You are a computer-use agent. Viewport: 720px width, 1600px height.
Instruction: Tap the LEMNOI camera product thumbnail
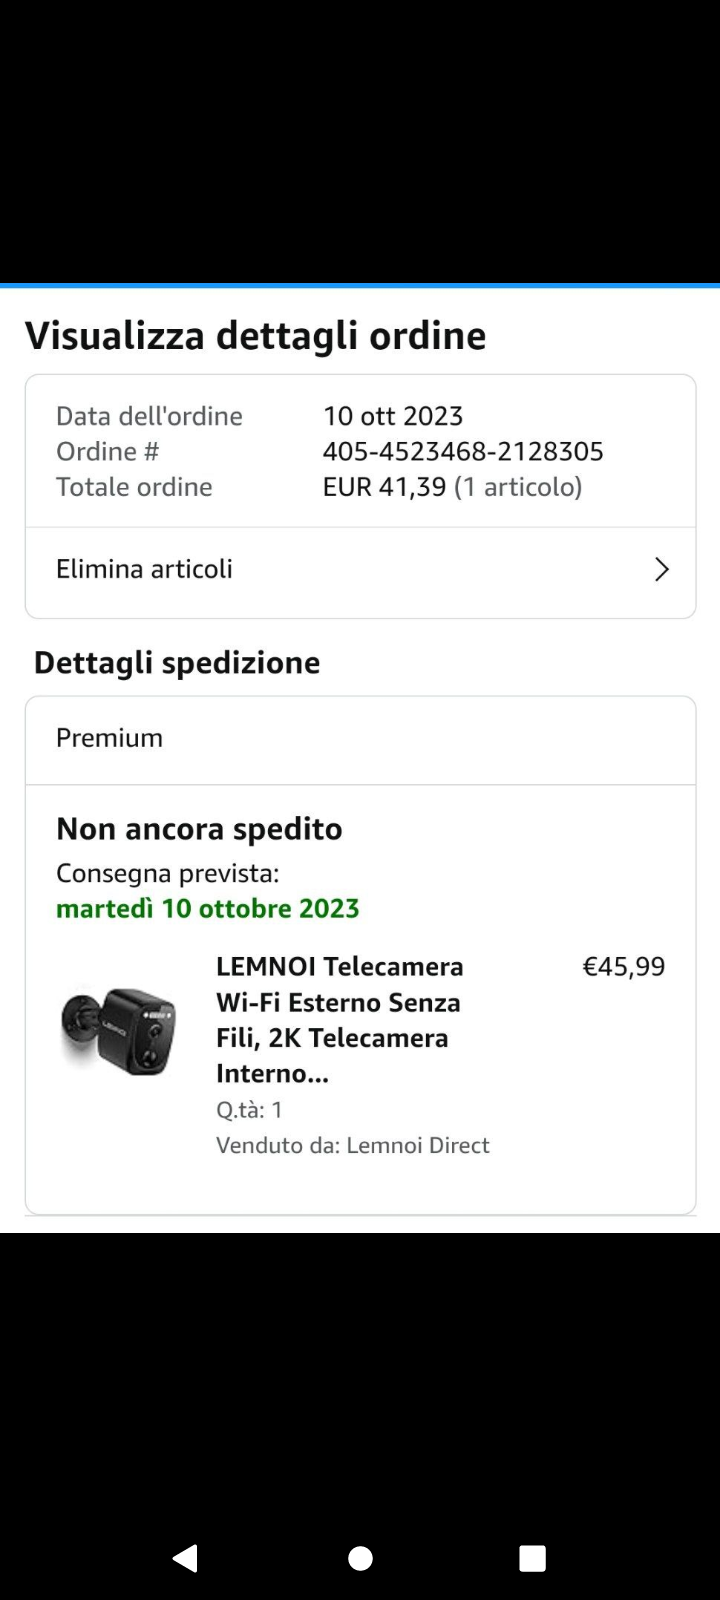click(x=118, y=1029)
